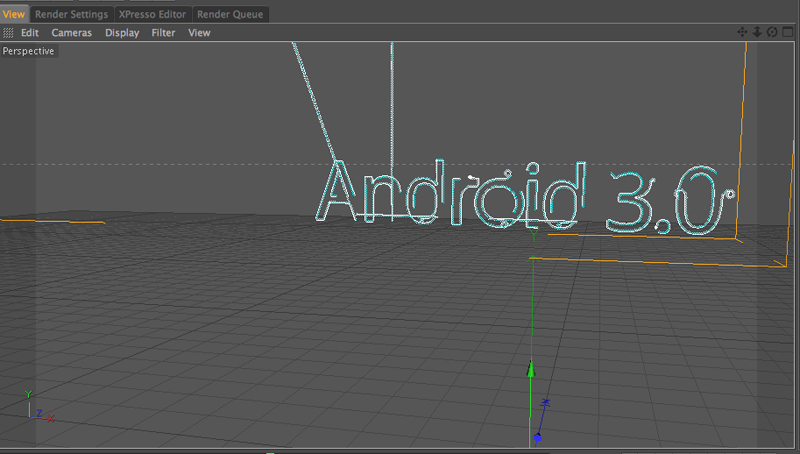Image resolution: width=800 pixels, height=454 pixels.
Task: Open the Filter menu
Action: click(163, 33)
